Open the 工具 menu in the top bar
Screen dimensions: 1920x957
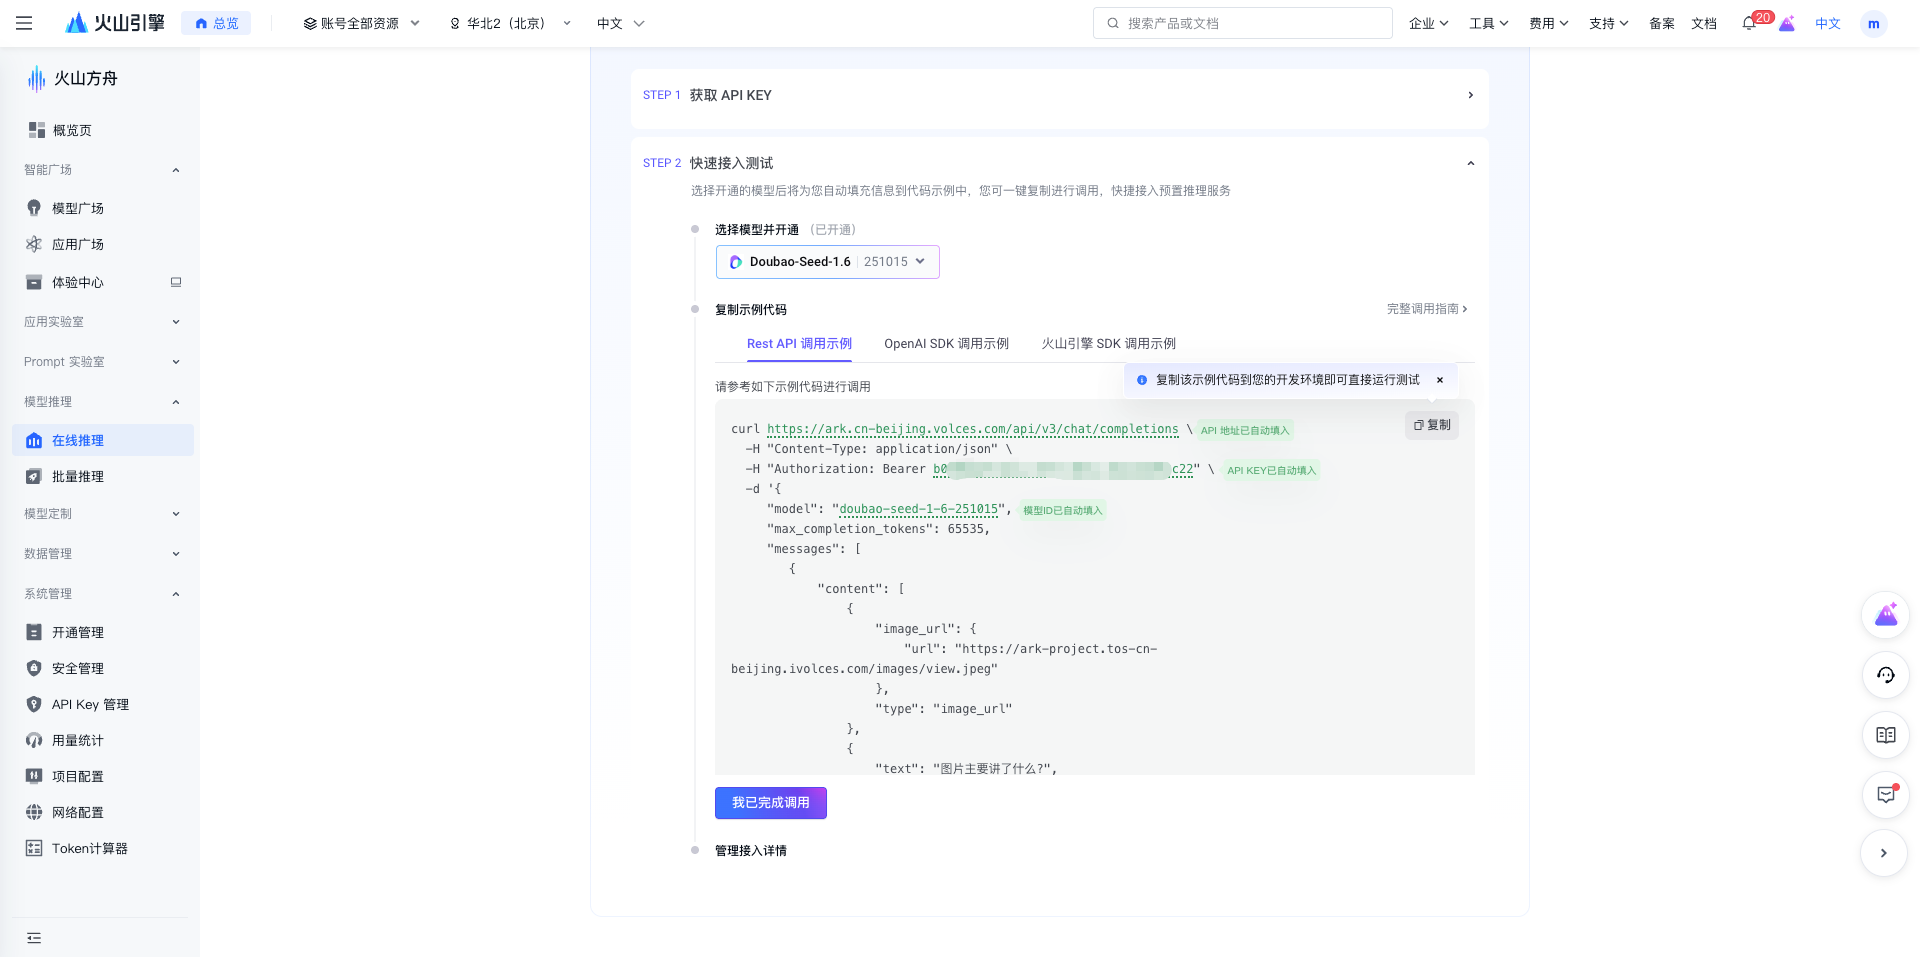pos(1489,22)
